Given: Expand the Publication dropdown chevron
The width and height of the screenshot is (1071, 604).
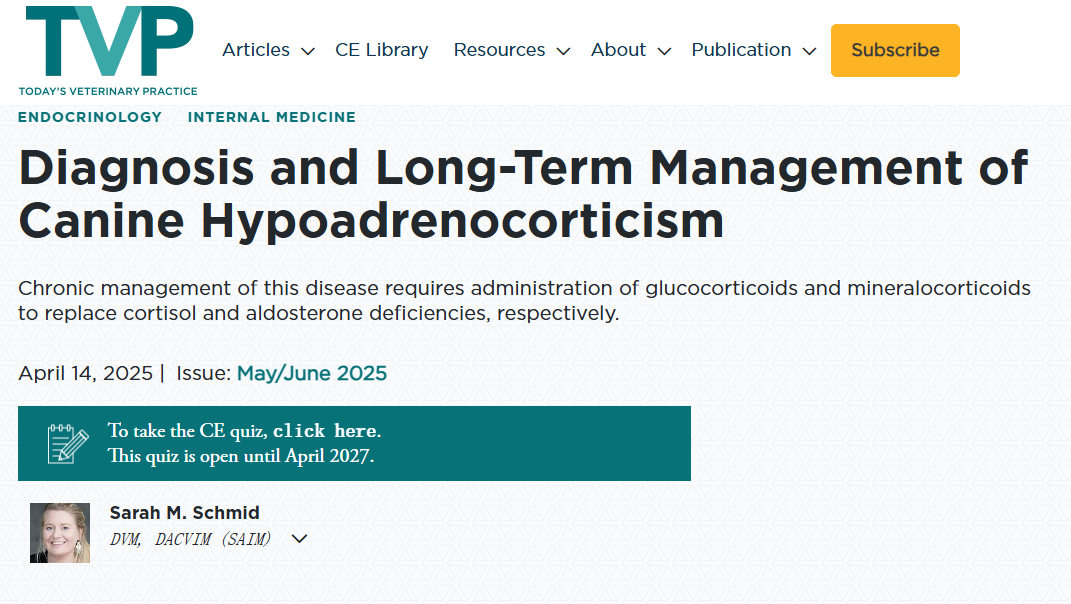Looking at the screenshot, I should (809, 51).
